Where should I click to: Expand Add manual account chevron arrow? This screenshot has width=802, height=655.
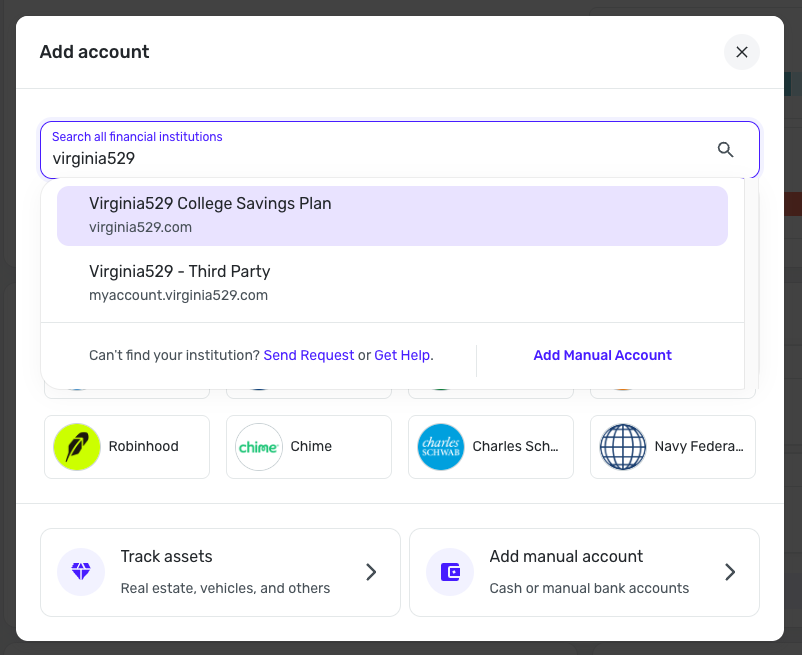click(x=730, y=572)
